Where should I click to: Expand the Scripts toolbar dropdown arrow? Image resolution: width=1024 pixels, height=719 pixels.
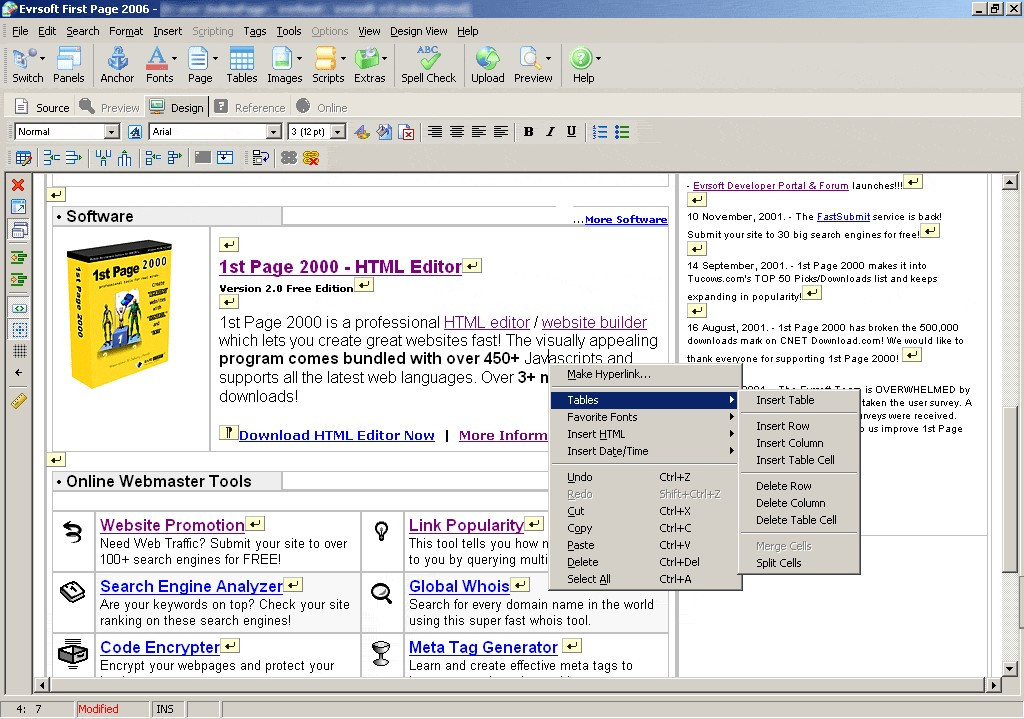[x=343, y=59]
